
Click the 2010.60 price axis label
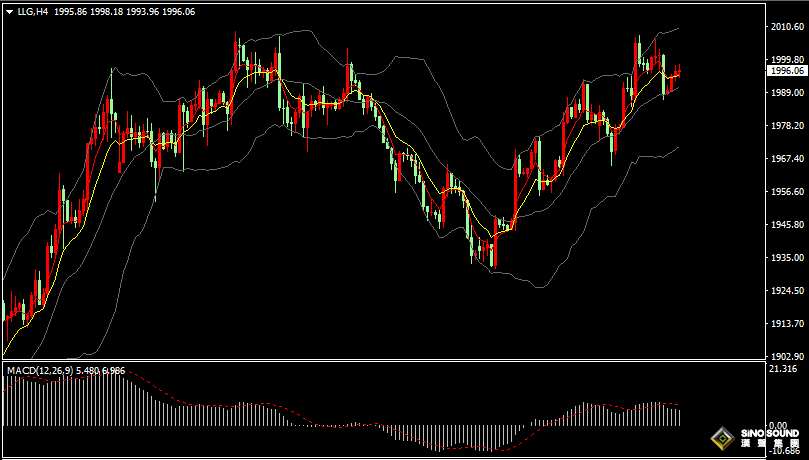784,27
